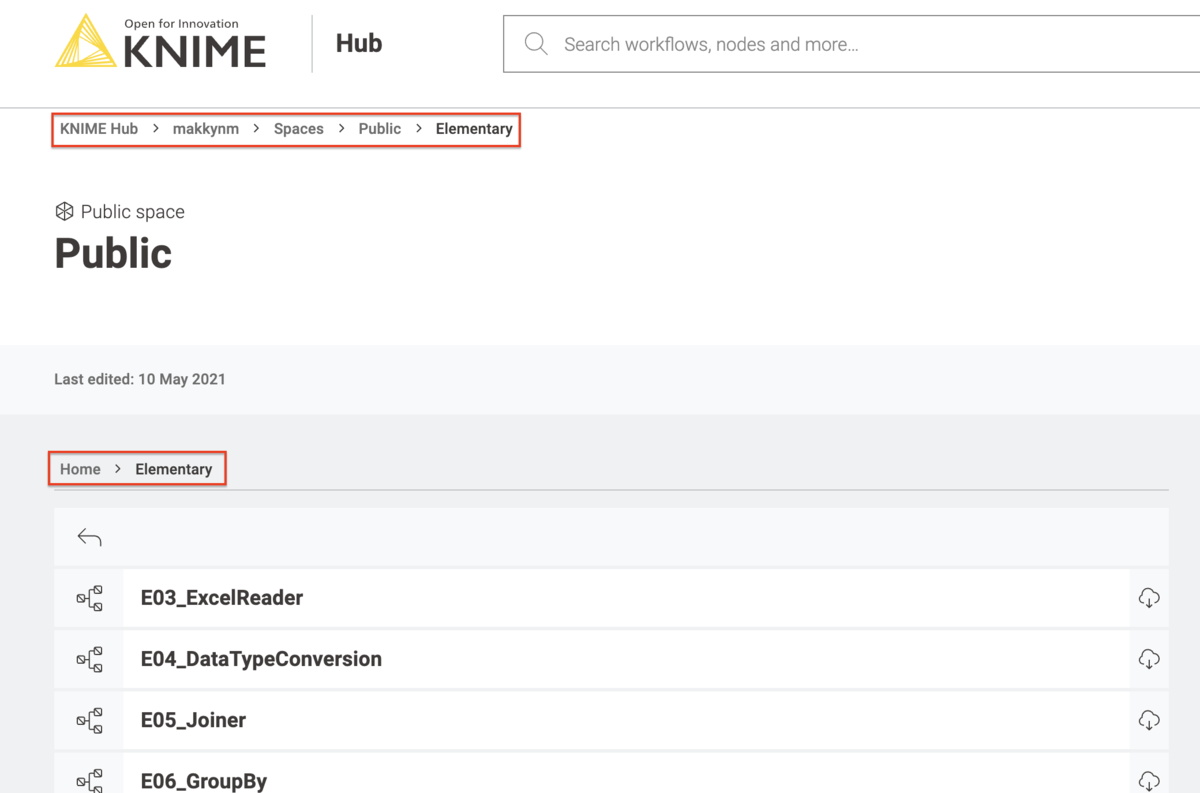The width and height of the screenshot is (1200, 793).
Task: Click the workflow icon beside E03_ExcelReader
Action: point(88,597)
